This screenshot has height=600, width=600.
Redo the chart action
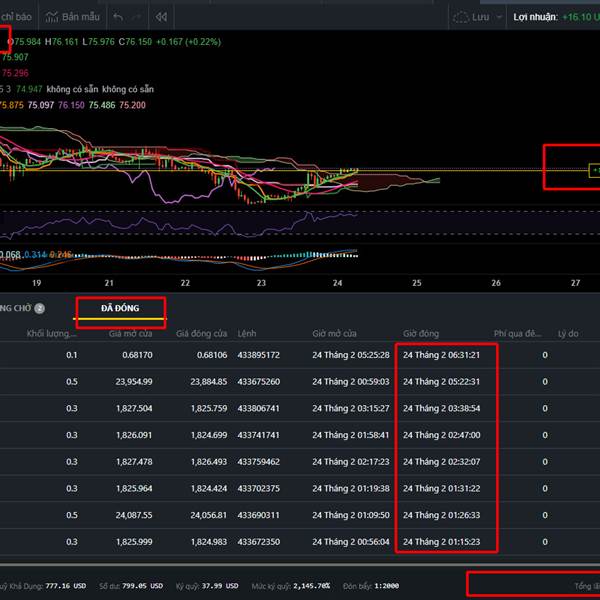click(x=136, y=17)
